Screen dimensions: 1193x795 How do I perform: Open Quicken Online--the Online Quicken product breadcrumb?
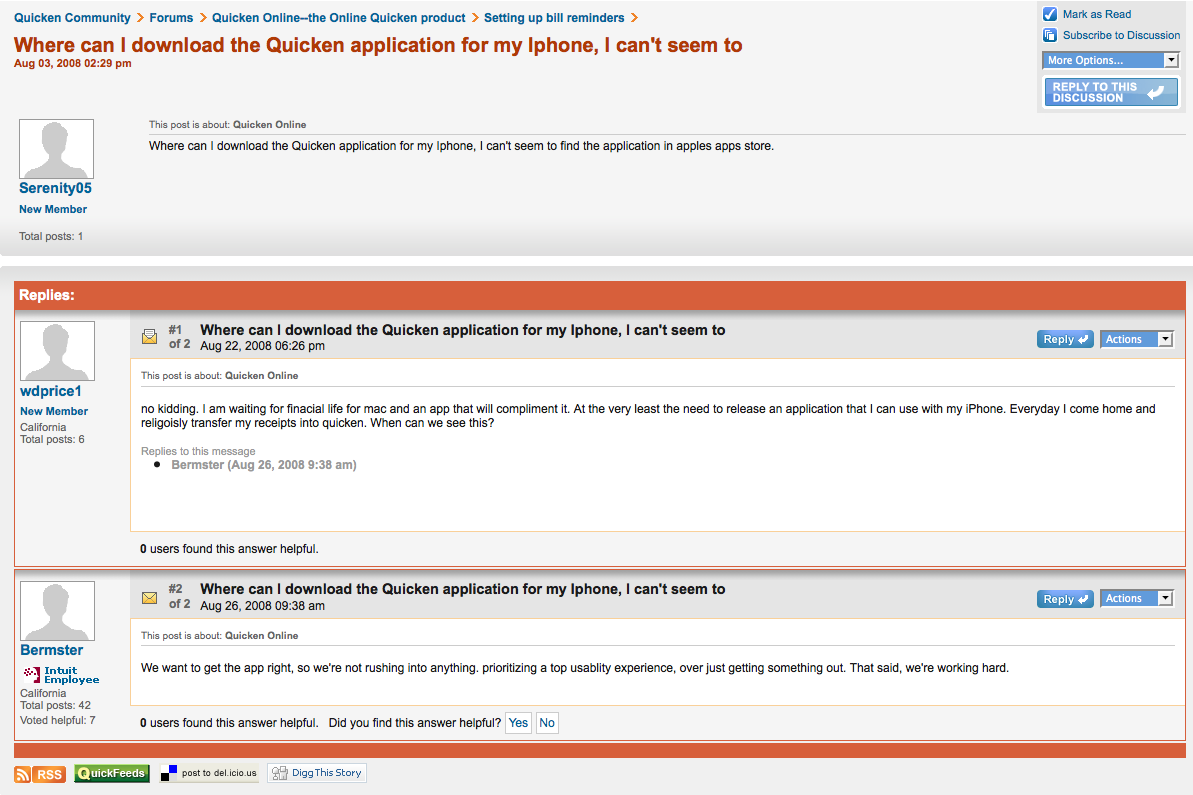click(339, 17)
